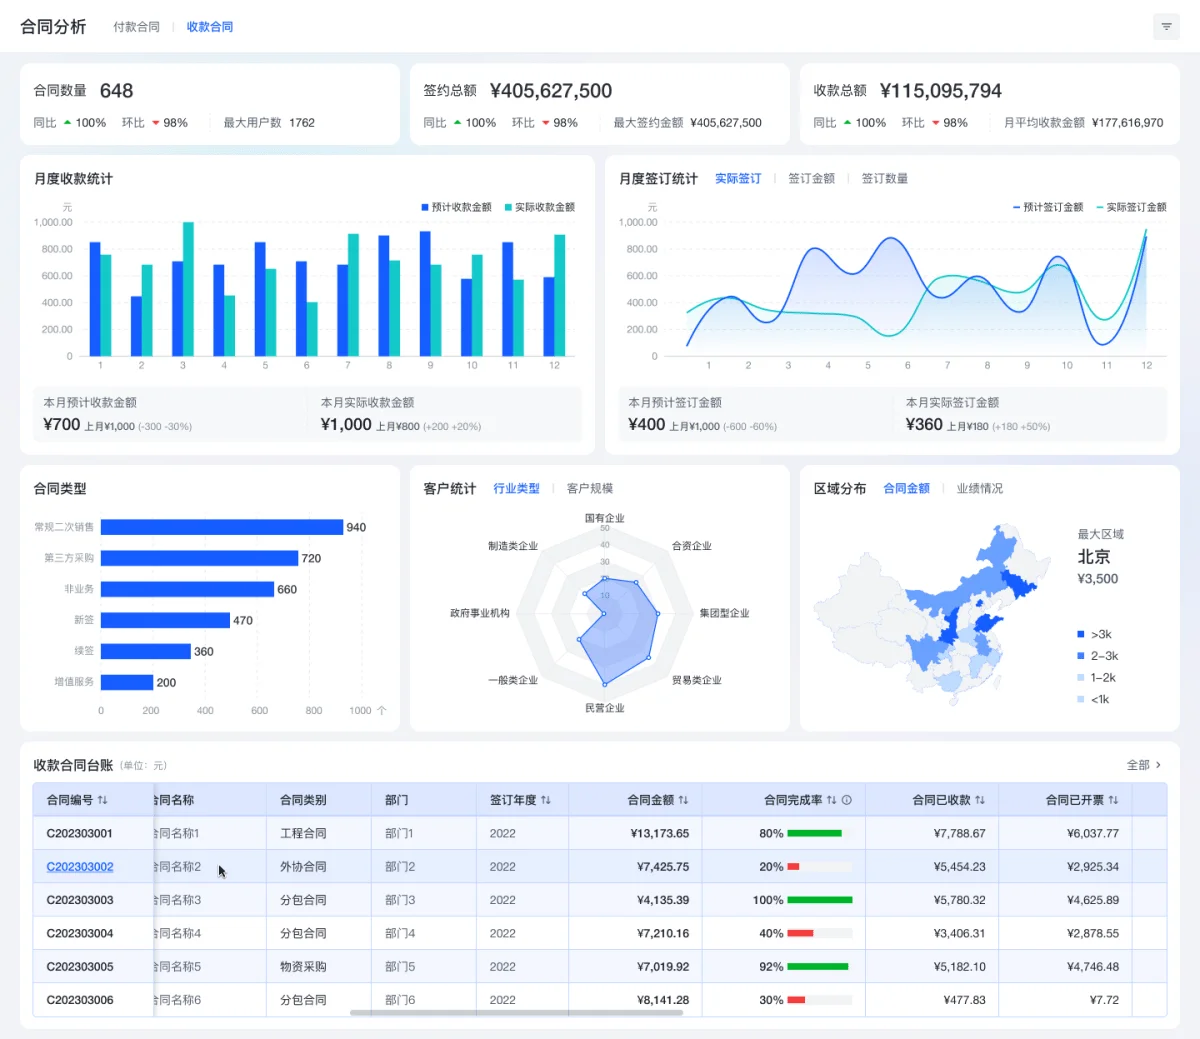Image resolution: width=1200 pixels, height=1039 pixels.
Task: Click the sort icon next to 签订年度
Action: point(546,800)
